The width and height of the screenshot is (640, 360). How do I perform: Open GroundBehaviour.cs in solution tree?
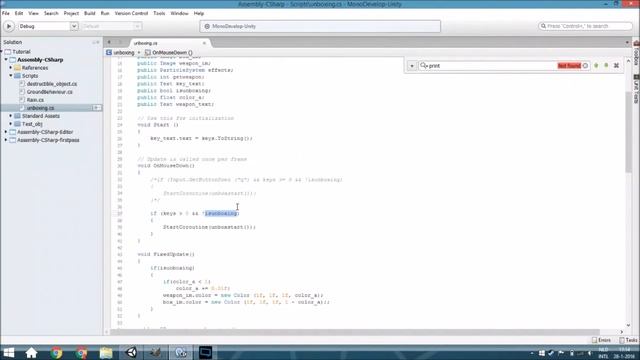49,92
